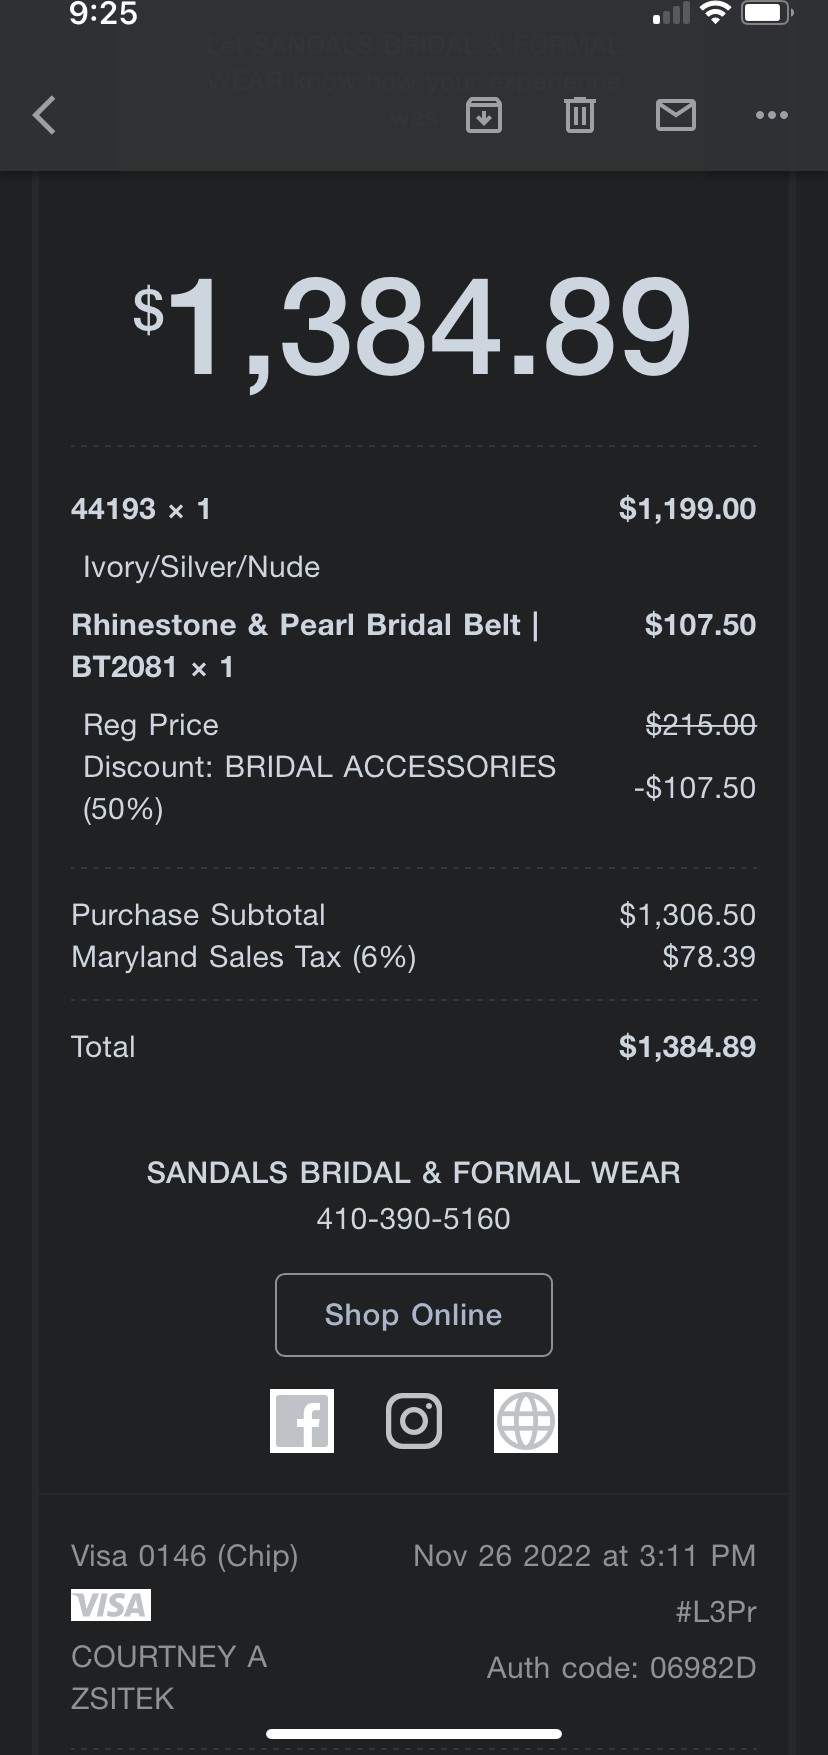The image size is (828, 1755).
Task: Open the store's Instagram icon
Action: 414,1420
